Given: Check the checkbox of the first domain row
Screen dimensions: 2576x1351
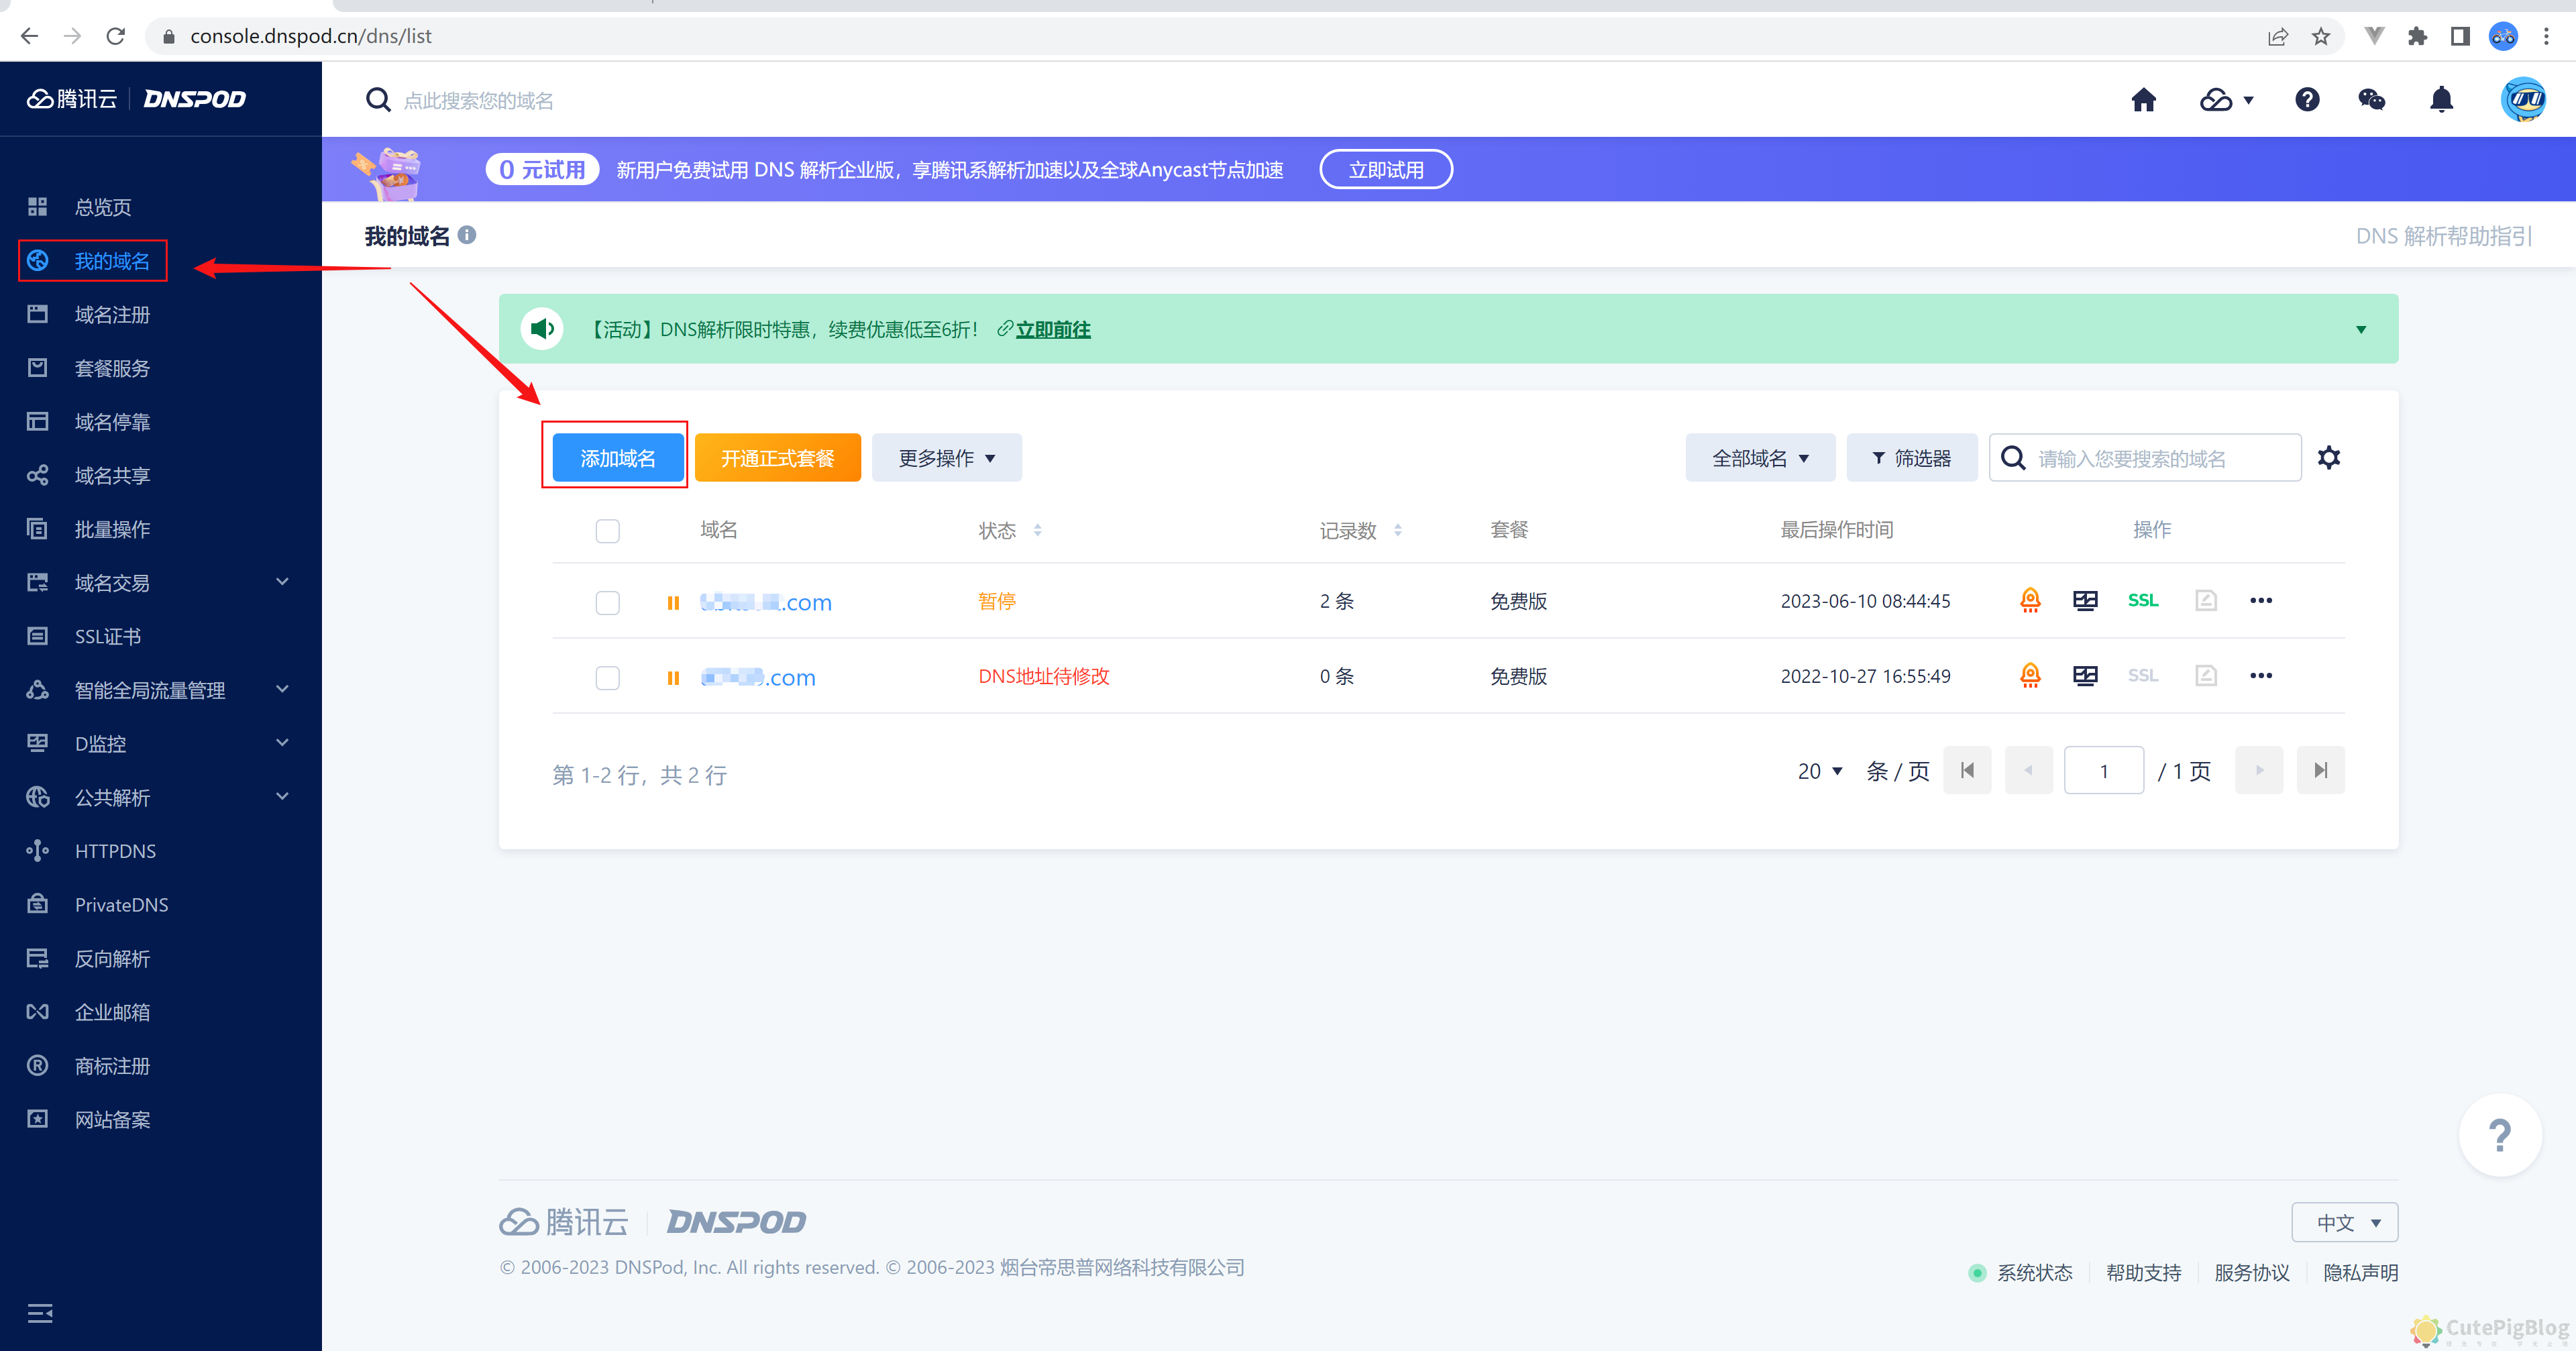Looking at the screenshot, I should [x=607, y=603].
